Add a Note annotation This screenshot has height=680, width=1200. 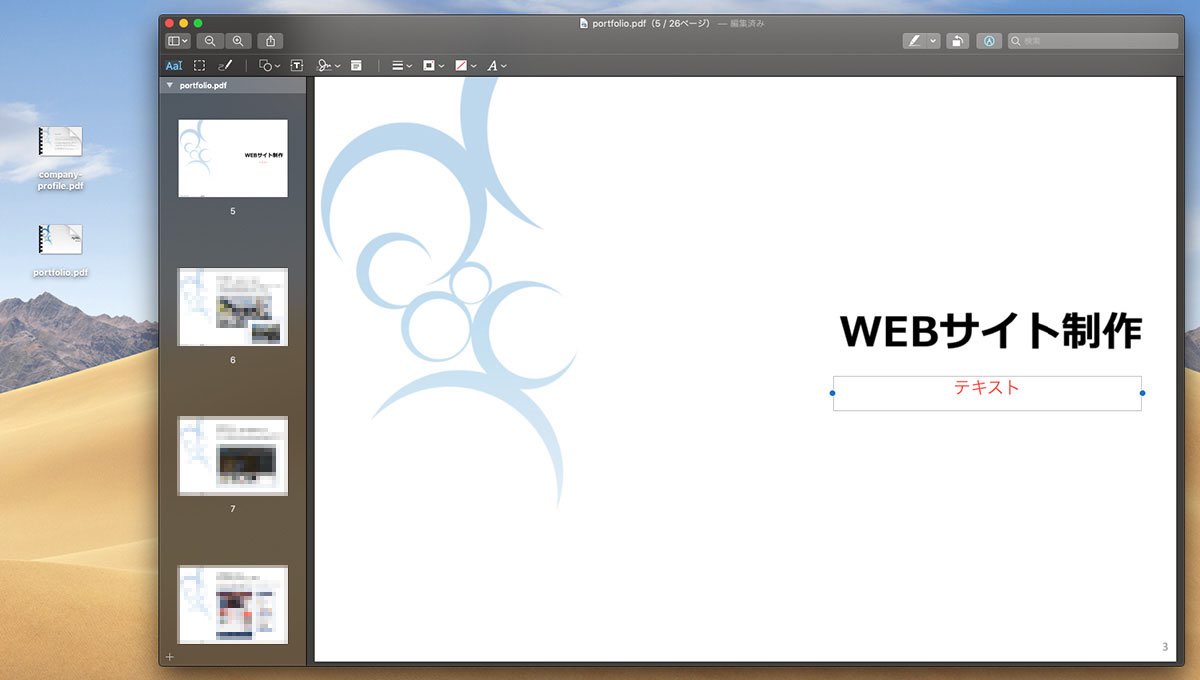(x=356, y=65)
